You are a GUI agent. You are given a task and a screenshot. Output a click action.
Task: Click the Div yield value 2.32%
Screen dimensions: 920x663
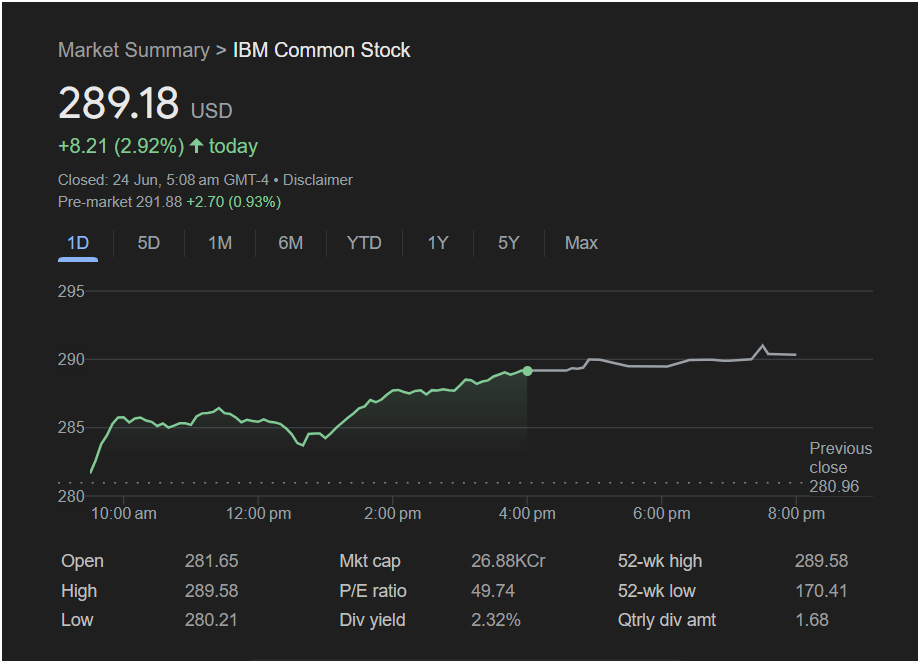click(x=496, y=620)
